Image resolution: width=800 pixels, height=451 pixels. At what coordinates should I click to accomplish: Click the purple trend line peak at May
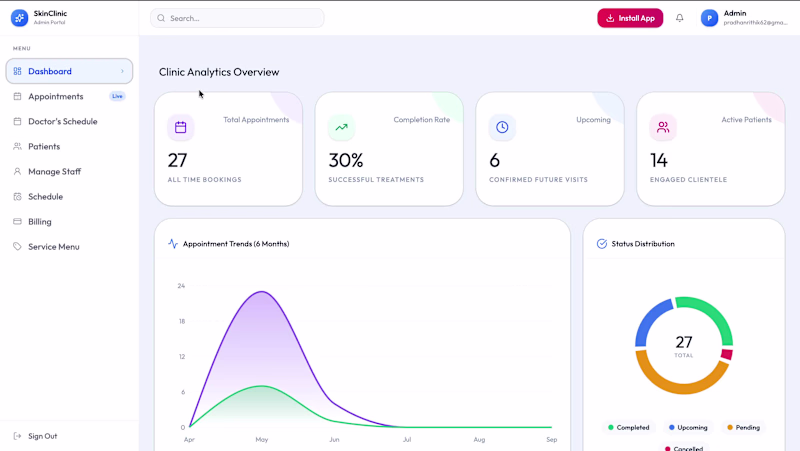pos(262,291)
